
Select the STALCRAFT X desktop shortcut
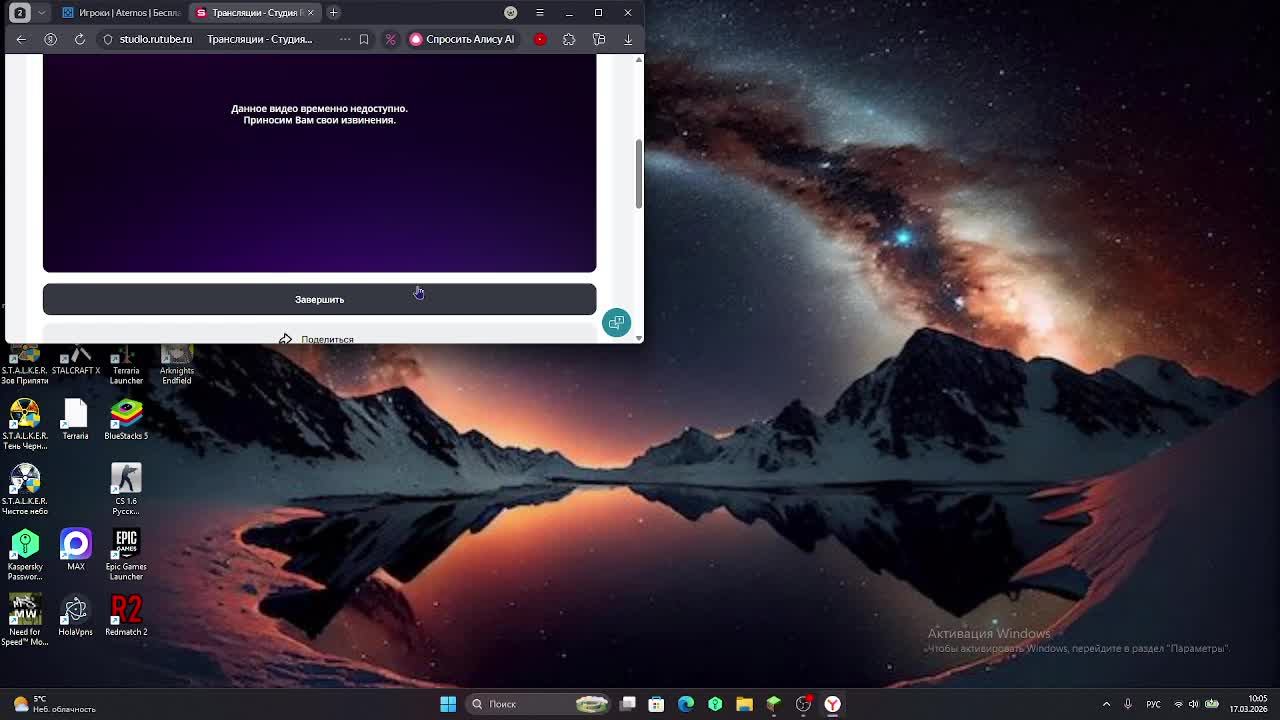pos(76,359)
